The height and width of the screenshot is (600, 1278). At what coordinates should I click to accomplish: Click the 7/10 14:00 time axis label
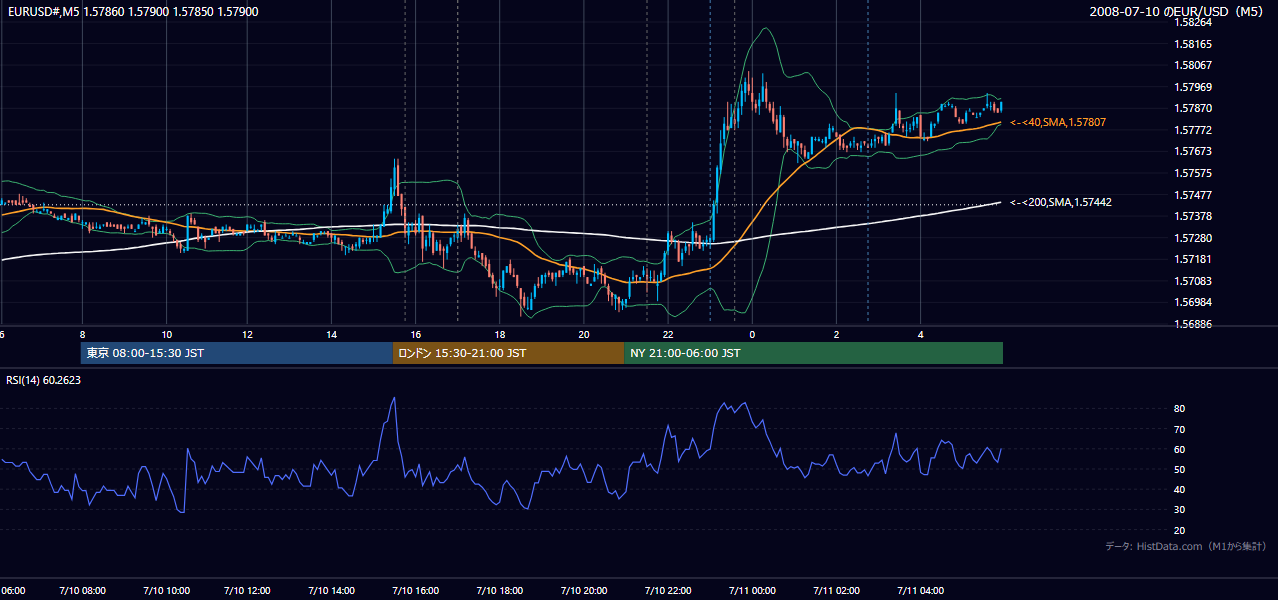point(333,590)
